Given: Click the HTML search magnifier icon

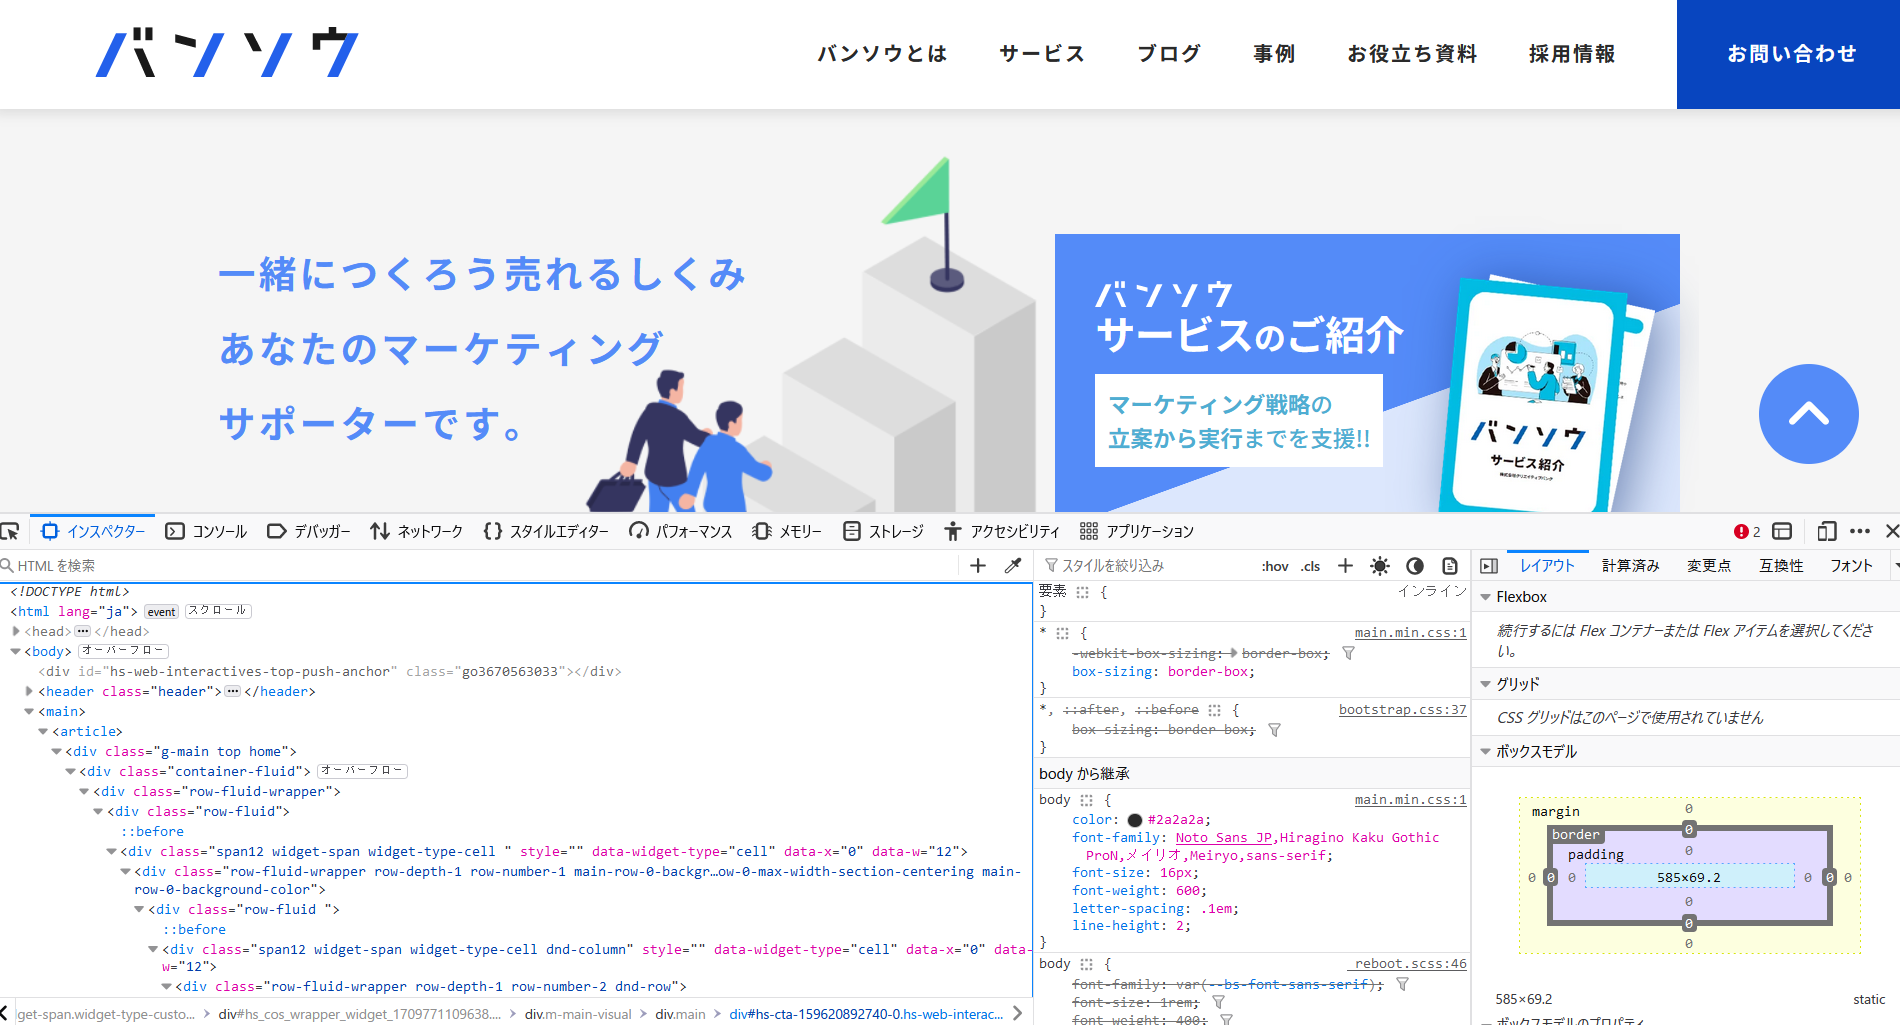Looking at the screenshot, I should 7,566.
